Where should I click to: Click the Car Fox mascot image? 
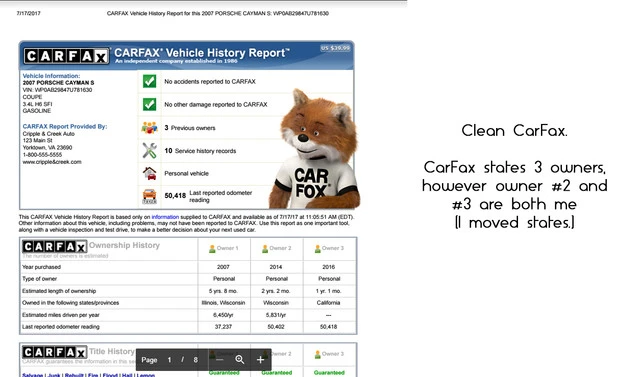[x=314, y=150]
